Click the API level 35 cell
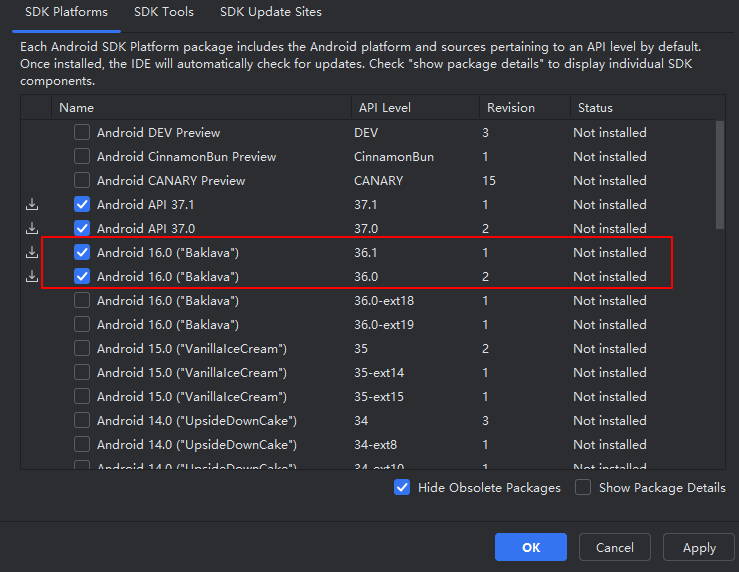Image resolution: width=739 pixels, height=572 pixels. tap(361, 349)
